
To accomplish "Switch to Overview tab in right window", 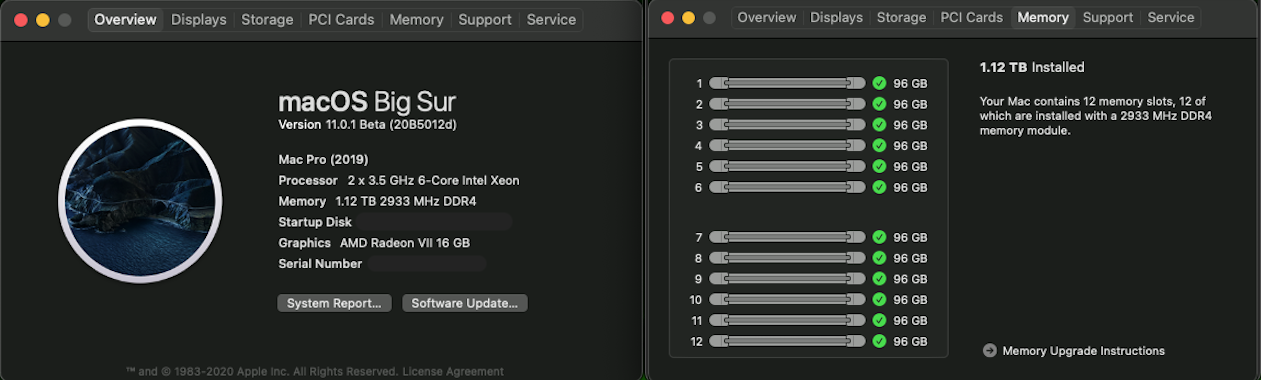I will click(767, 17).
